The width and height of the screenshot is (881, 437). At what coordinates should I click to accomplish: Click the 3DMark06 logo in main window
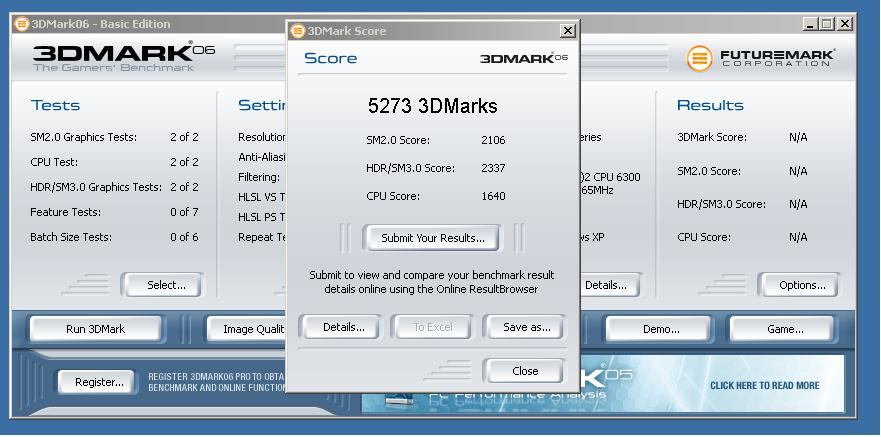click(124, 57)
